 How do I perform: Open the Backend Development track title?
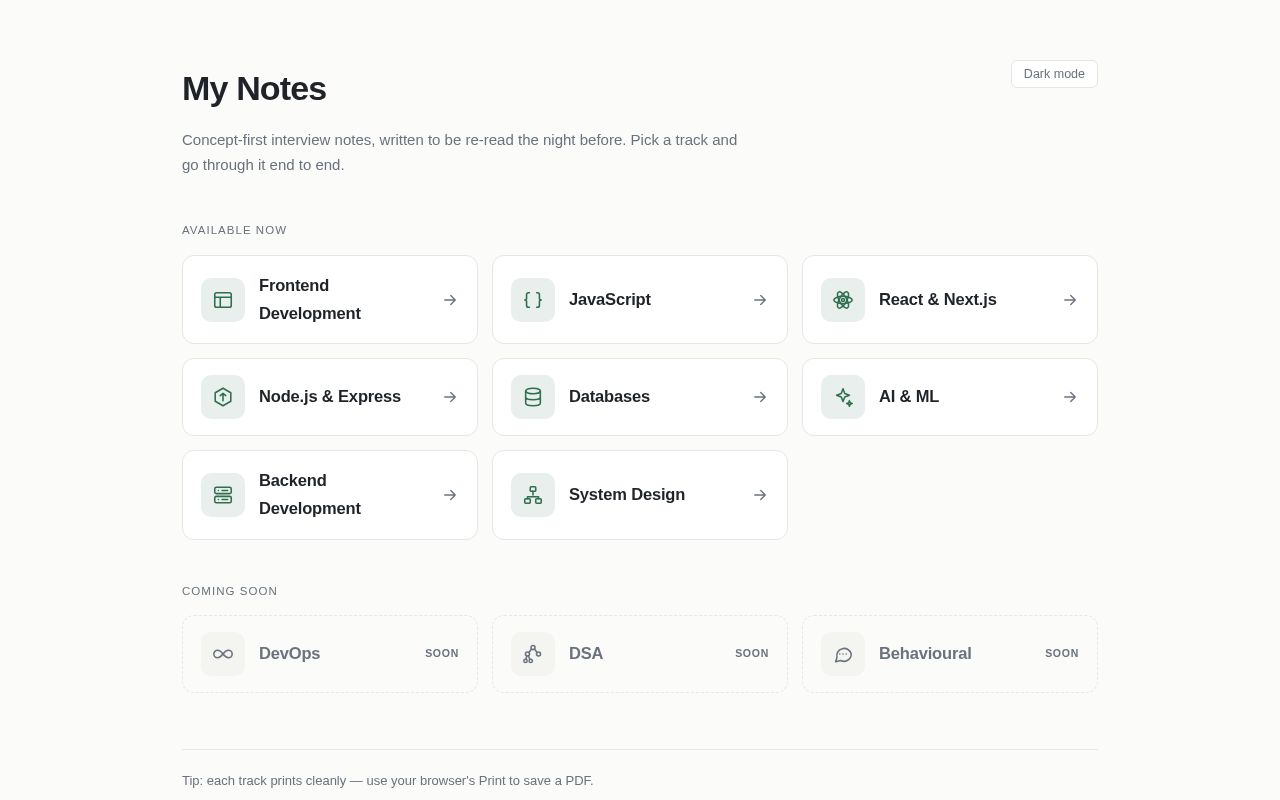pyautogui.click(x=310, y=495)
